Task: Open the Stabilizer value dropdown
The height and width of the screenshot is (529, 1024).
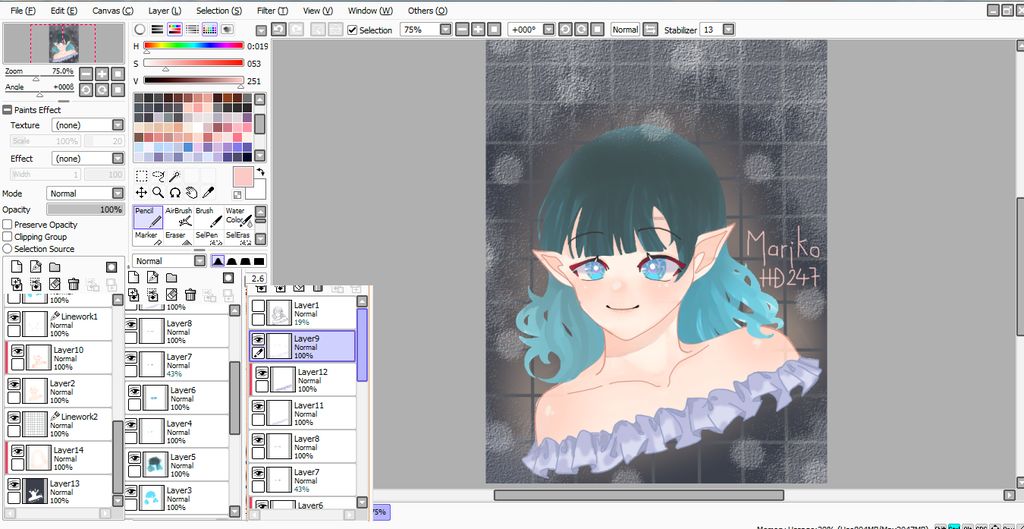Action: tap(728, 29)
